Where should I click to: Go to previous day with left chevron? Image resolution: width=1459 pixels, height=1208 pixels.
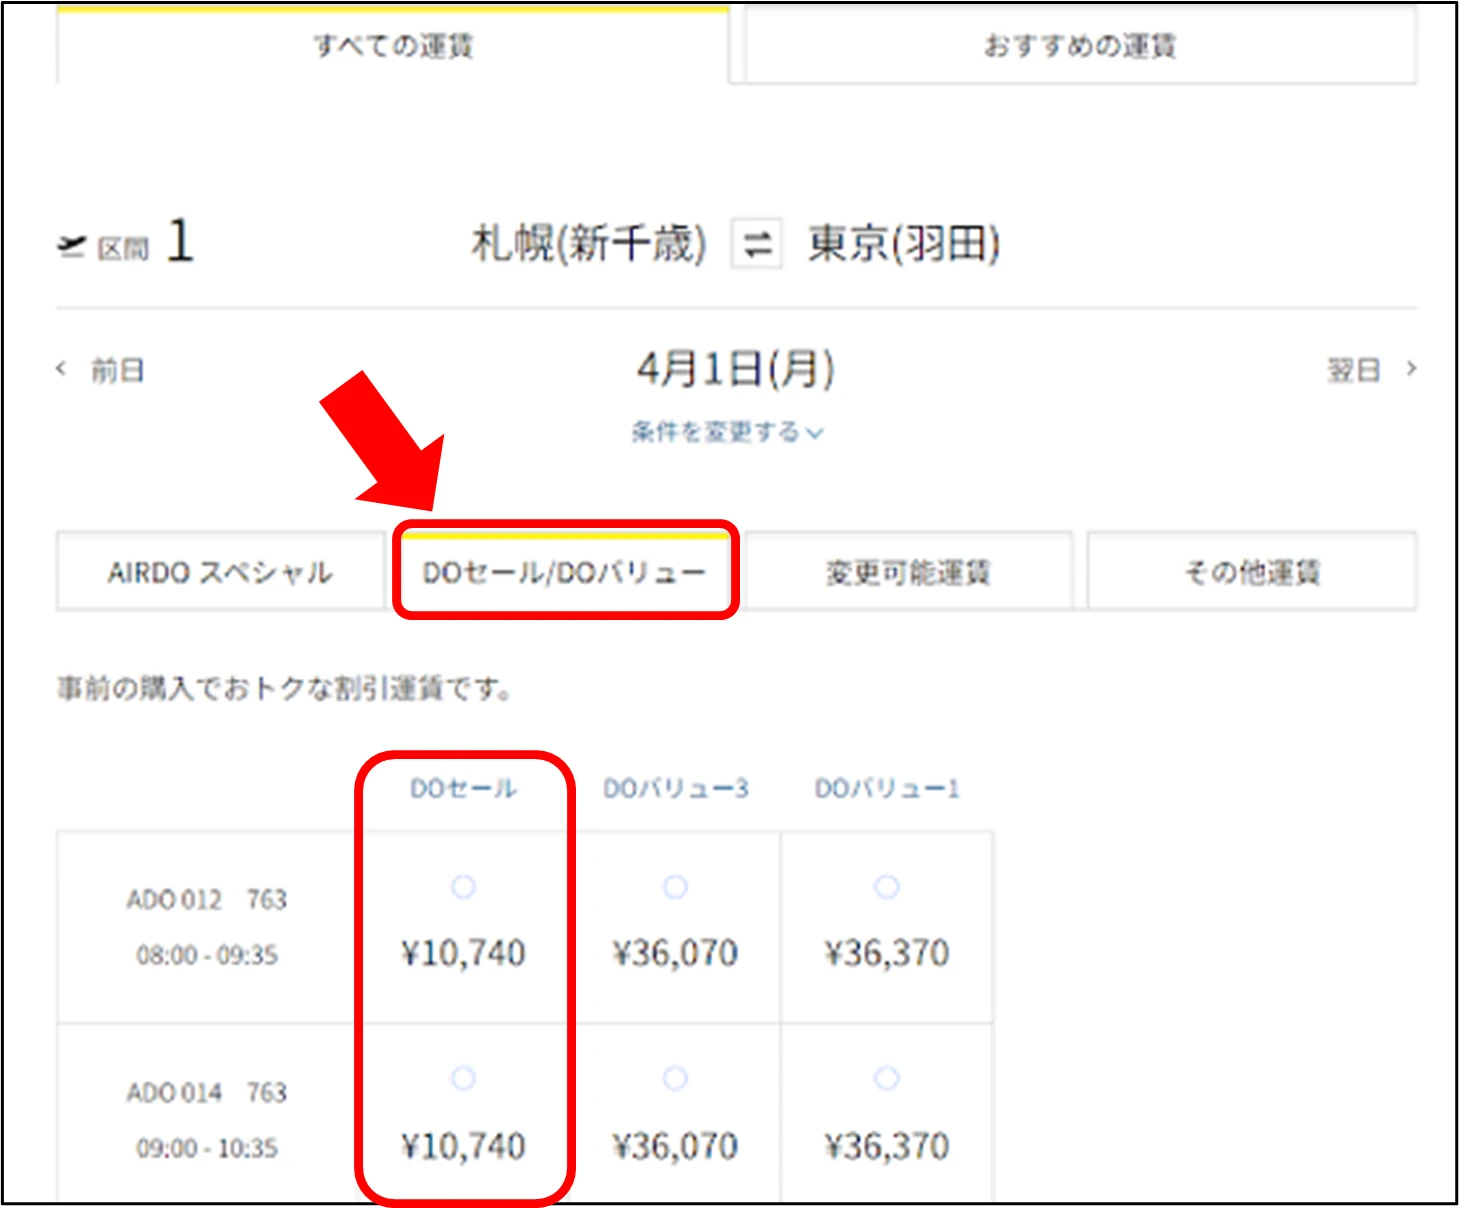pyautogui.click(x=62, y=369)
